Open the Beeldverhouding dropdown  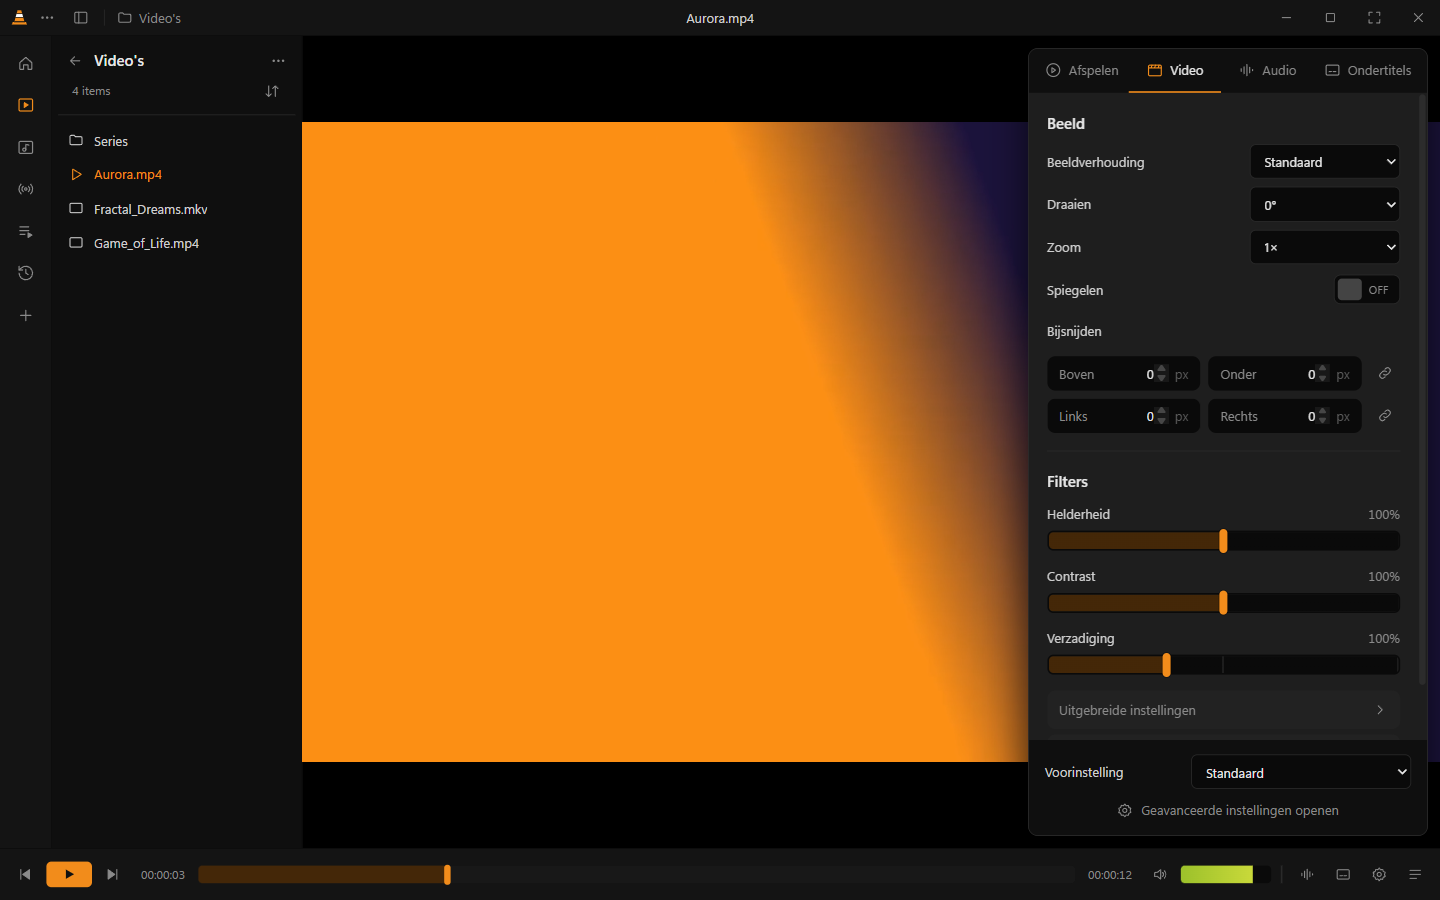1325,162
